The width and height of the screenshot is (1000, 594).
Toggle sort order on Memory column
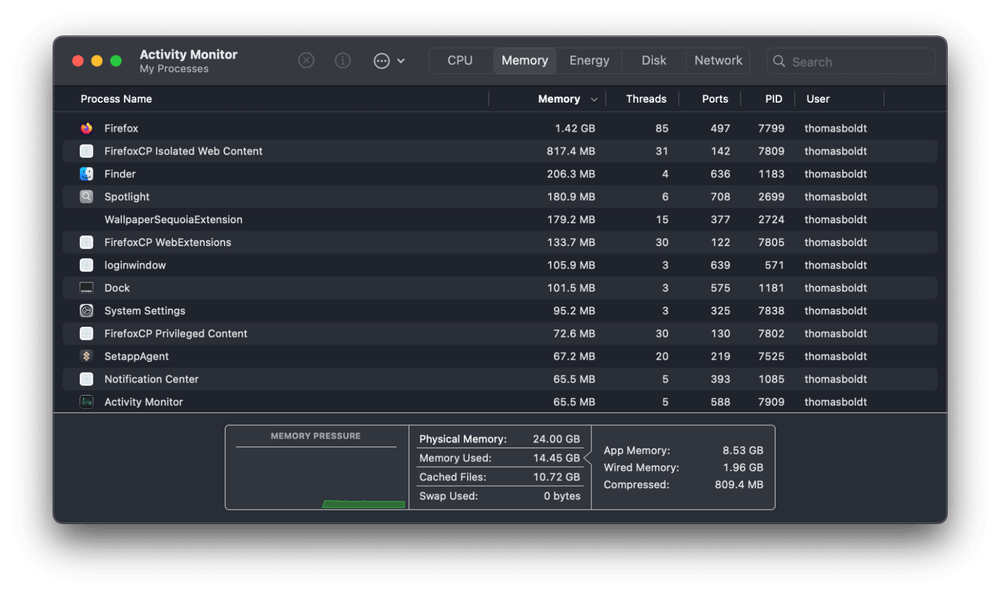pos(566,99)
